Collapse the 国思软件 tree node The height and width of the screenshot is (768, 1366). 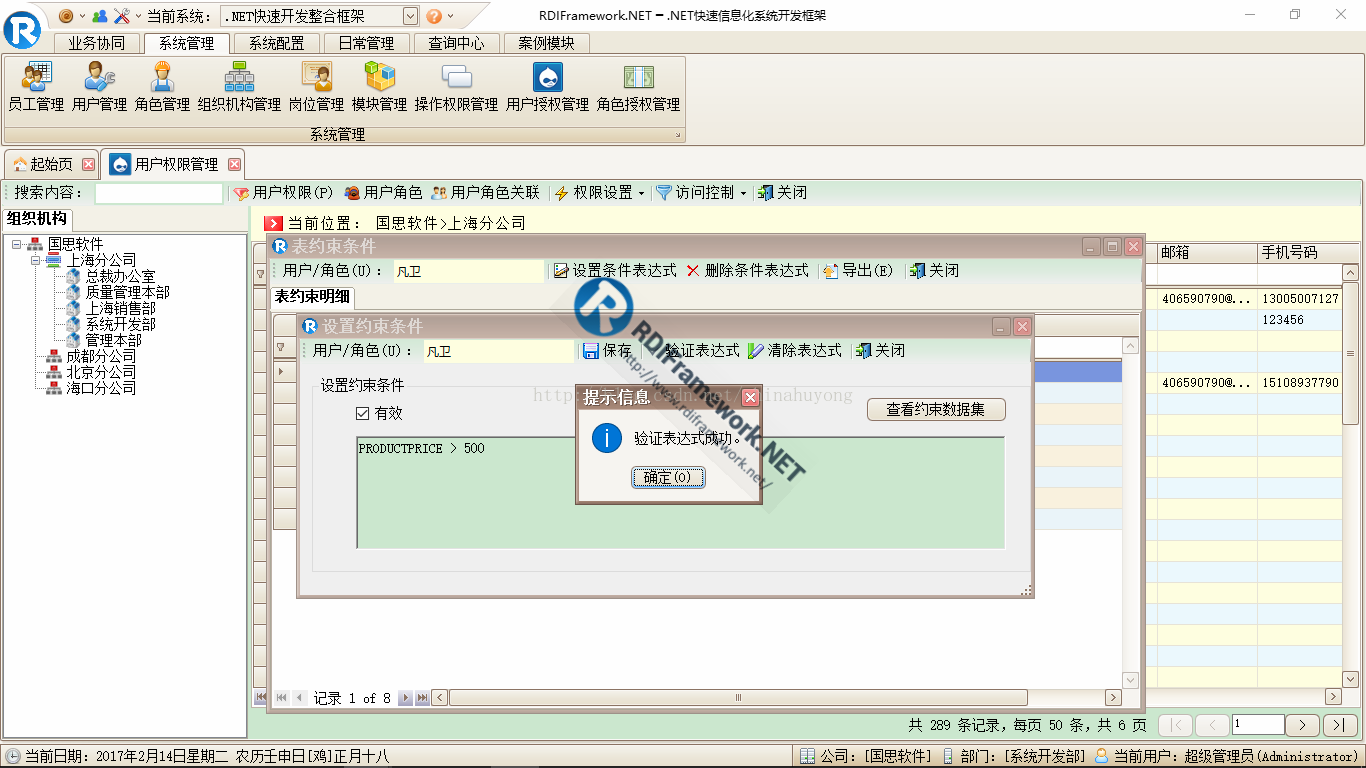[17, 244]
